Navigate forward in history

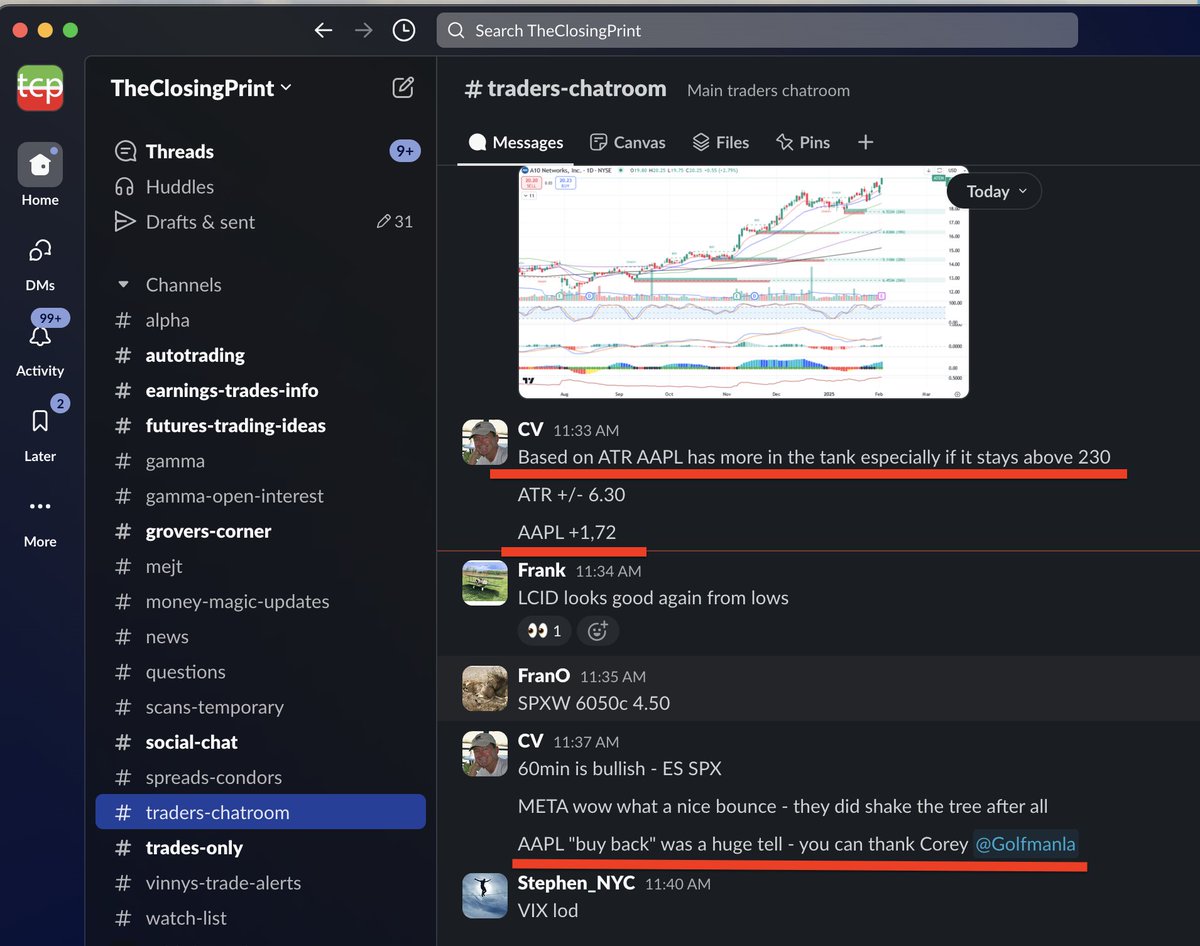pyautogui.click(x=363, y=30)
